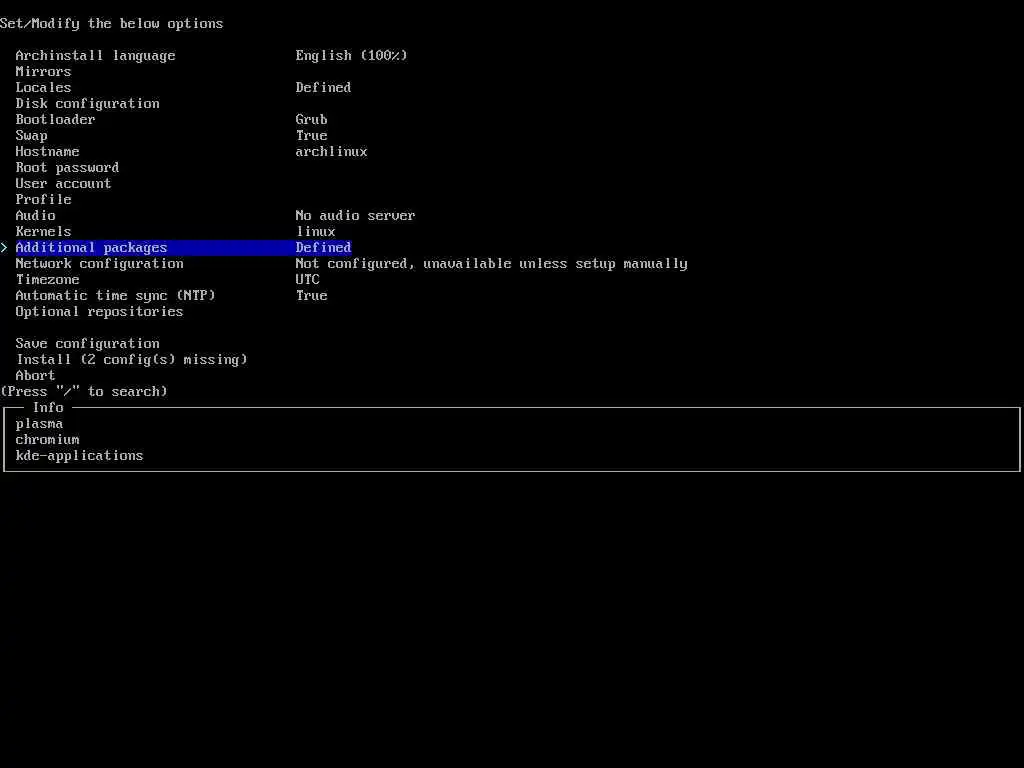The image size is (1024, 768).
Task: Click the Info panel title
Action: (x=48, y=408)
